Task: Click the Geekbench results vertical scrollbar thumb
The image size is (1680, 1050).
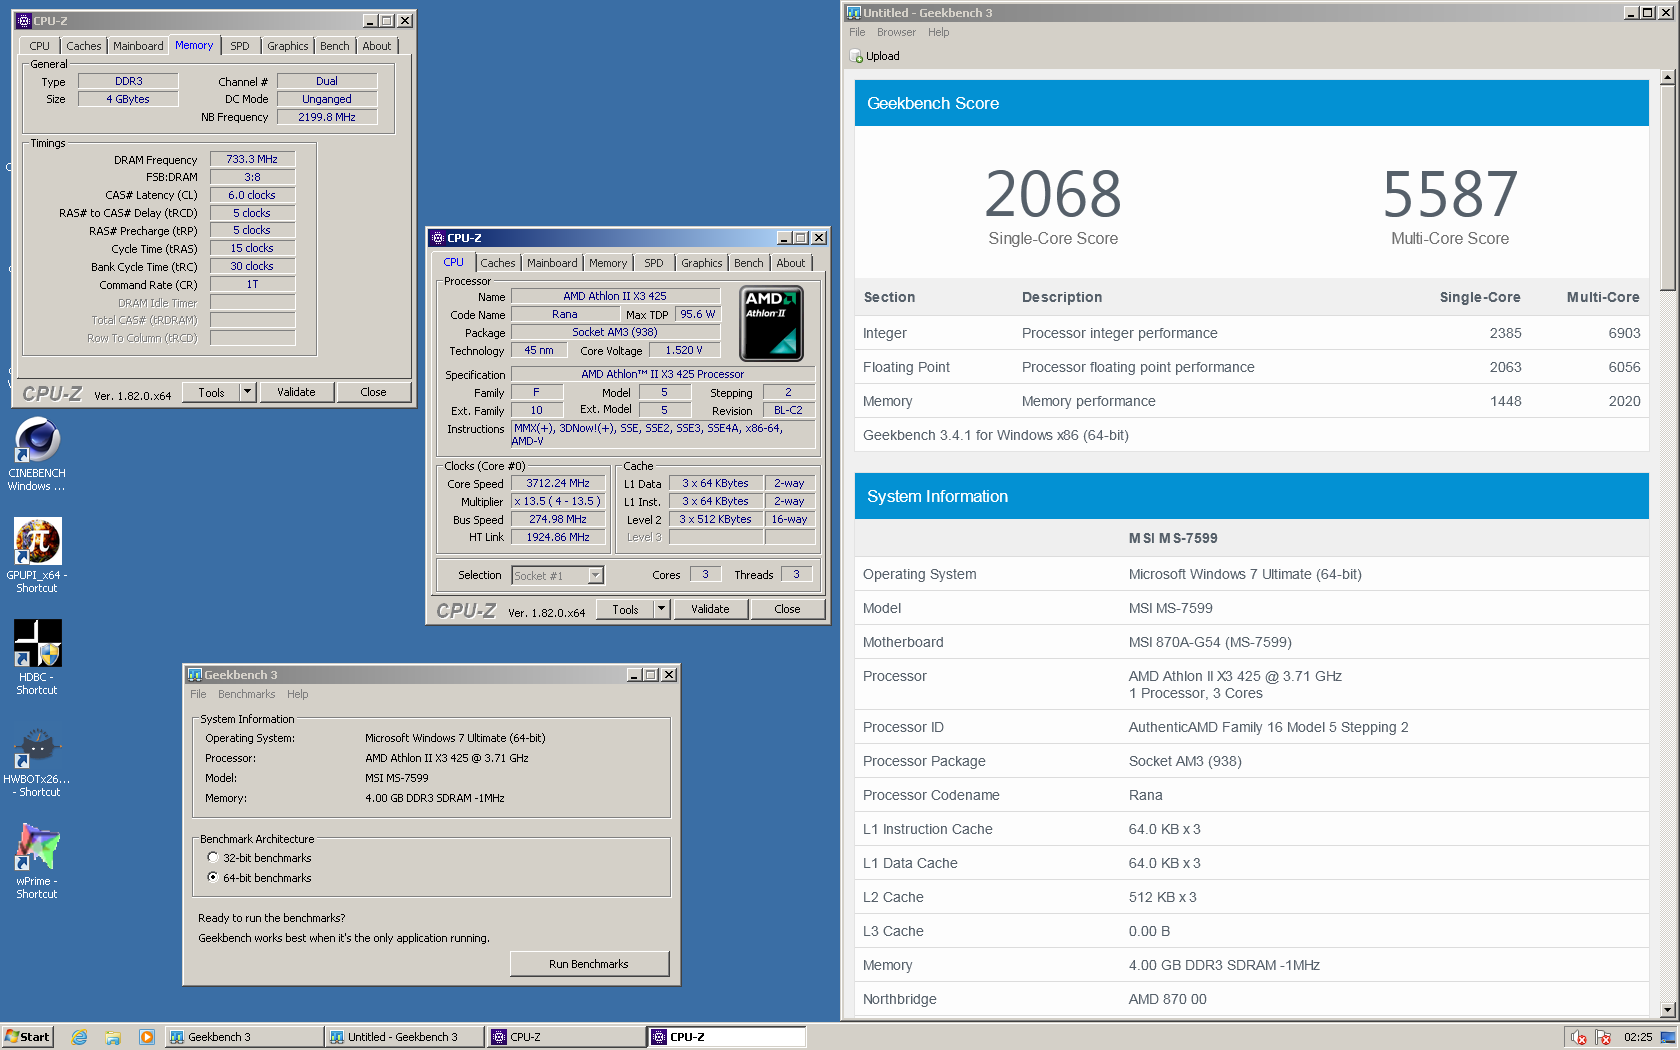Action: point(1667,187)
